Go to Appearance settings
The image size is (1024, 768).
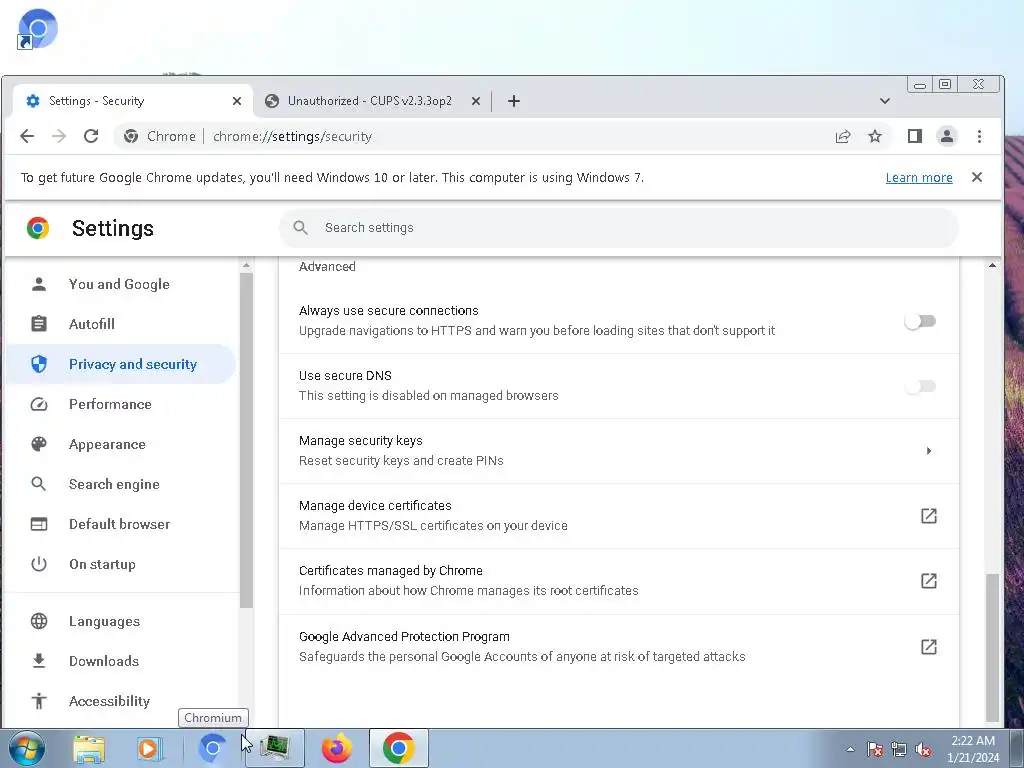pos(120,444)
